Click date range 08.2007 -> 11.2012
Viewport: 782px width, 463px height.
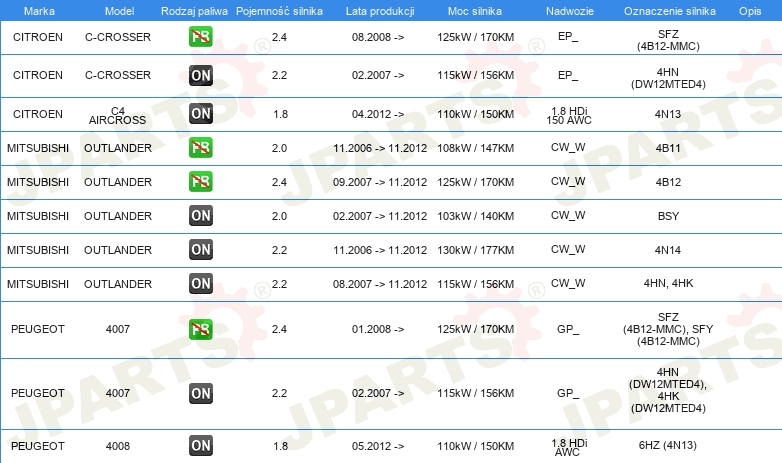tap(380, 284)
